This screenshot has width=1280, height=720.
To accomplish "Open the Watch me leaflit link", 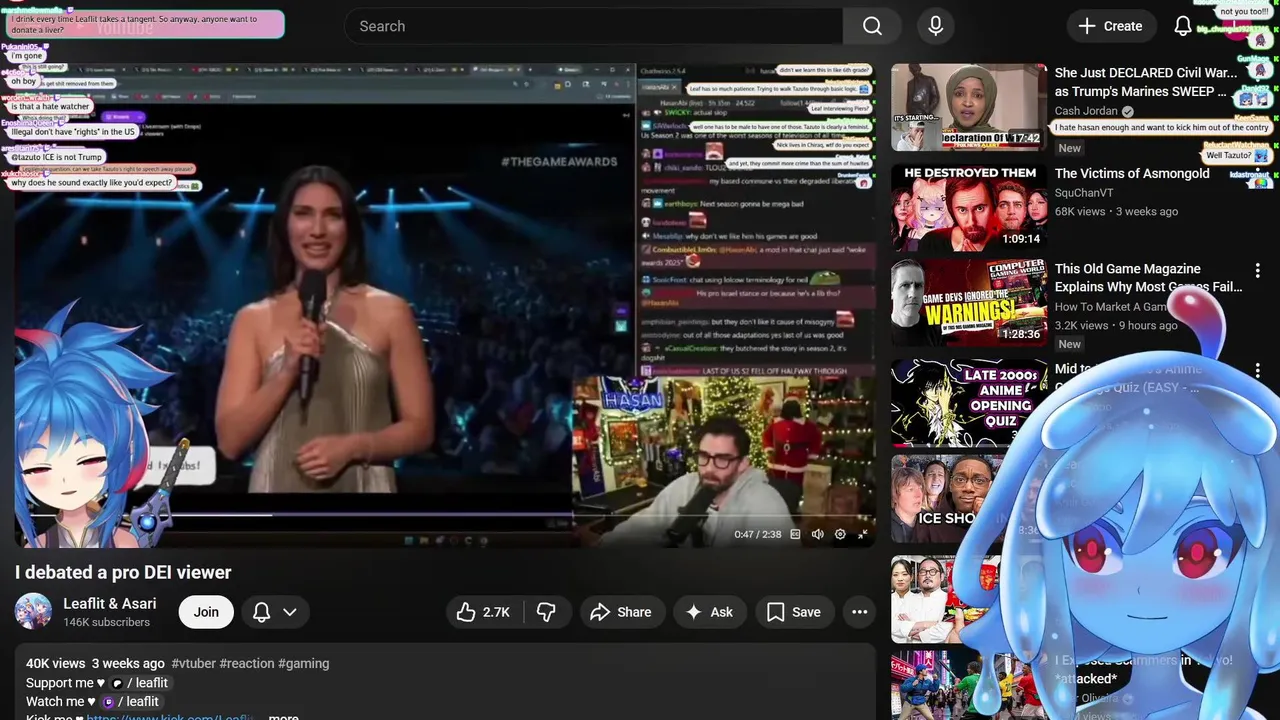I will [x=131, y=702].
